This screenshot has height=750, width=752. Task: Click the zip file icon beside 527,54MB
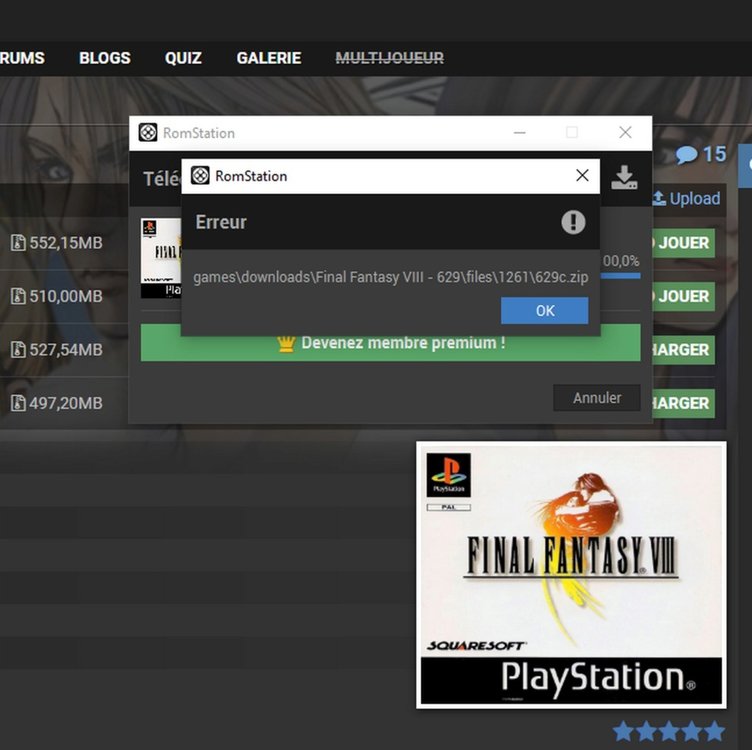[x=18, y=350]
